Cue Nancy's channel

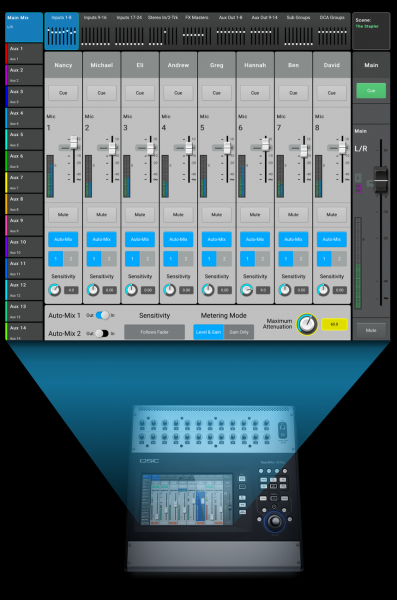(x=63, y=93)
